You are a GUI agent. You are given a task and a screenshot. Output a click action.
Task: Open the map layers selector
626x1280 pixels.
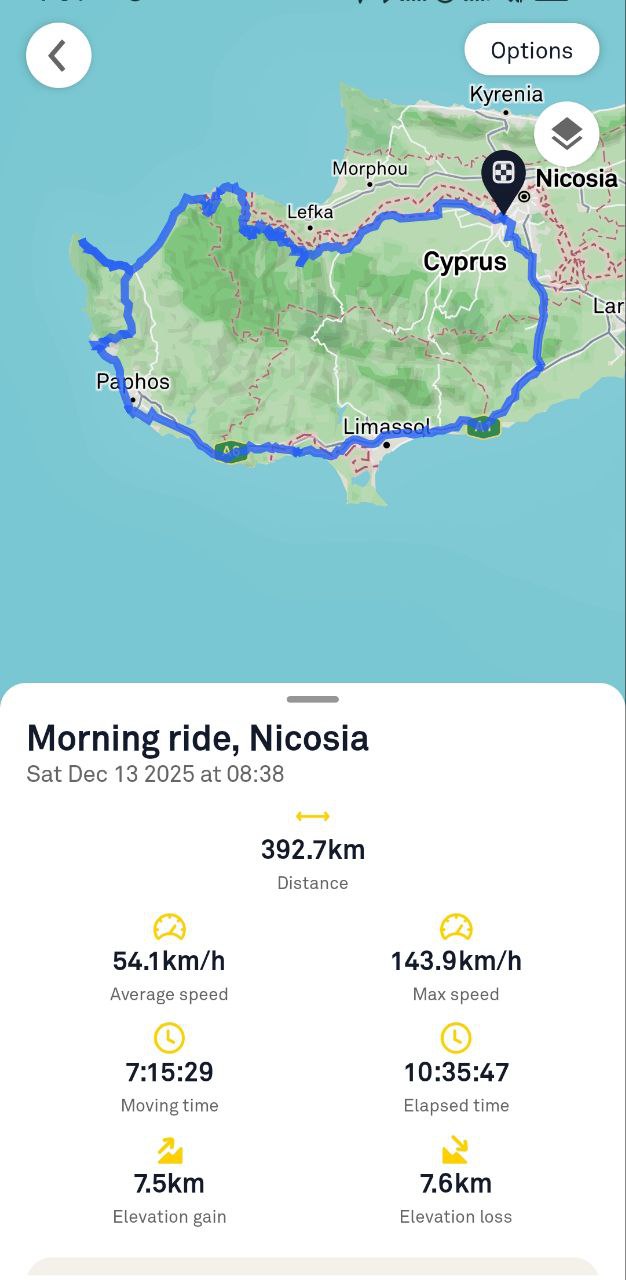point(566,134)
